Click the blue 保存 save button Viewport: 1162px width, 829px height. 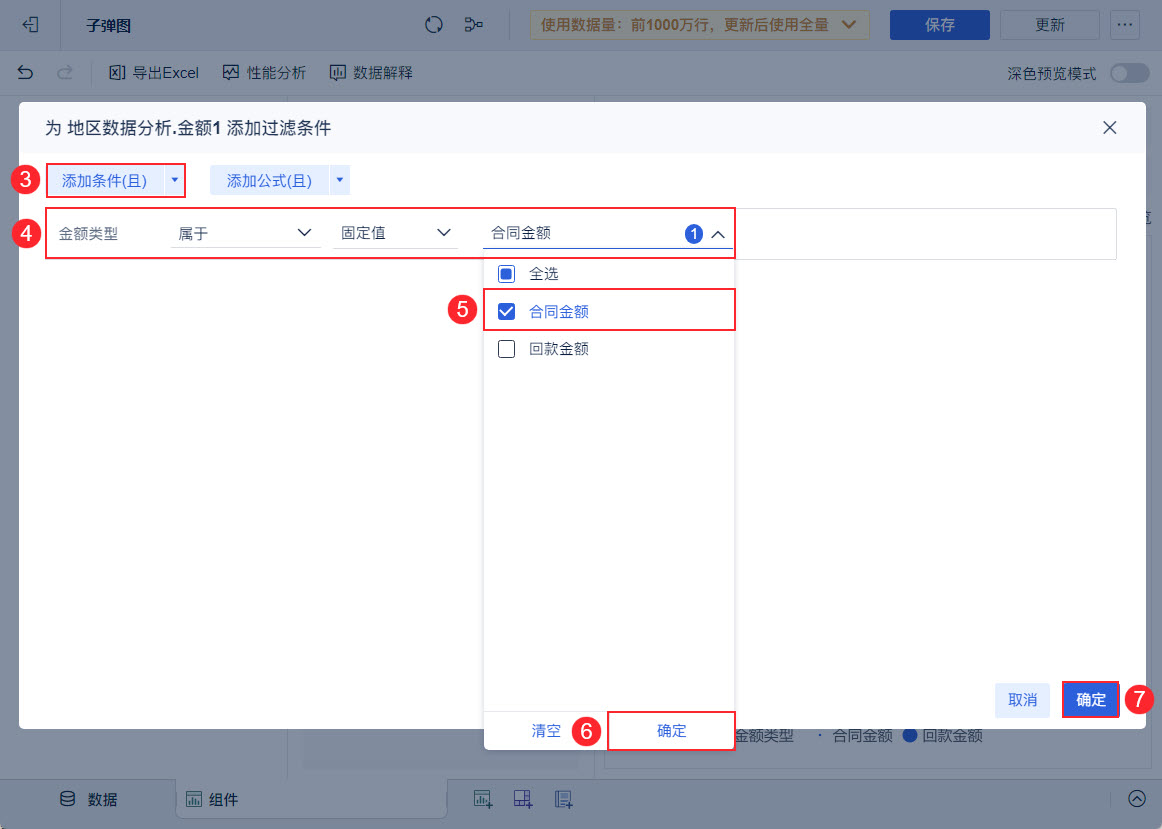(940, 24)
